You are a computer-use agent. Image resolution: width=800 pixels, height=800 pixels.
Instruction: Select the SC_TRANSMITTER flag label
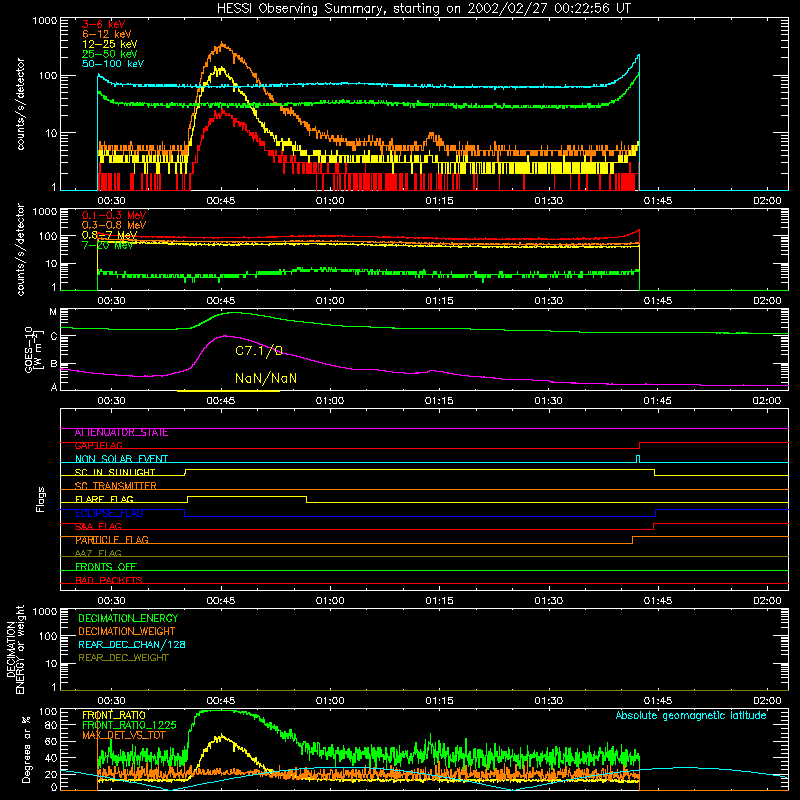tap(116, 486)
